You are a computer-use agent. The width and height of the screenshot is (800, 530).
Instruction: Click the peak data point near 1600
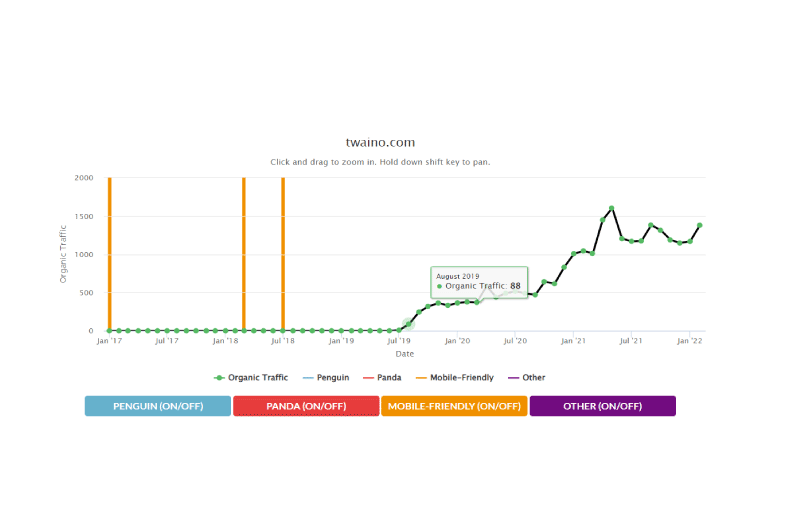[x=612, y=208]
